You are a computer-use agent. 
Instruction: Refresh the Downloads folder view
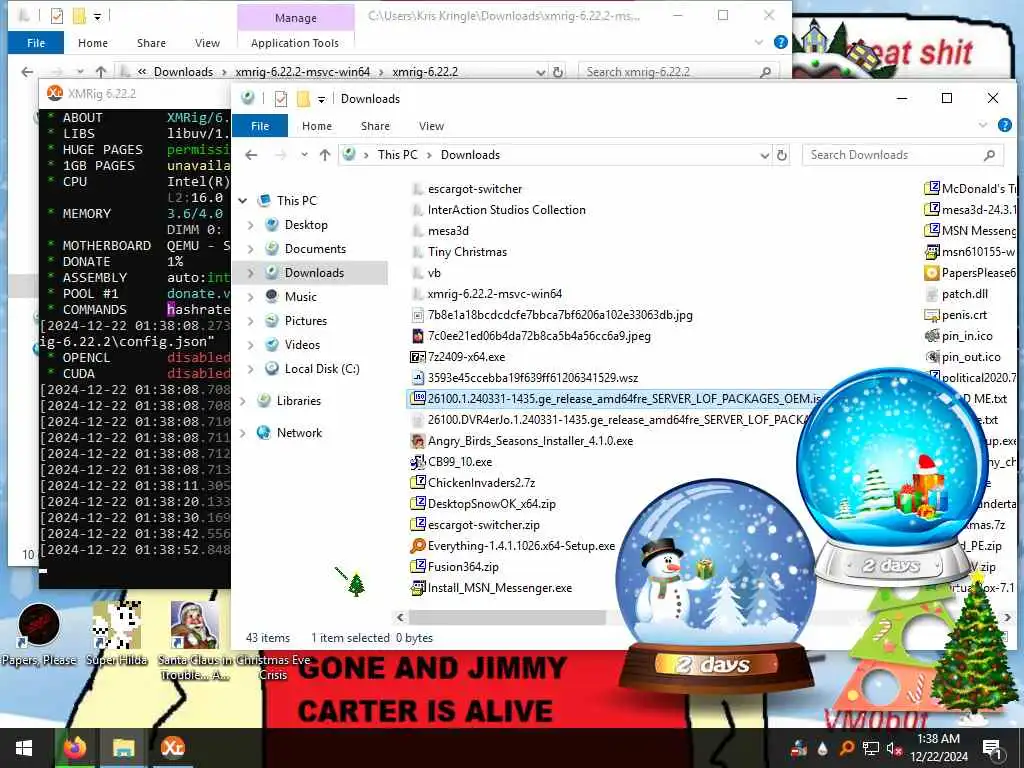coord(782,155)
